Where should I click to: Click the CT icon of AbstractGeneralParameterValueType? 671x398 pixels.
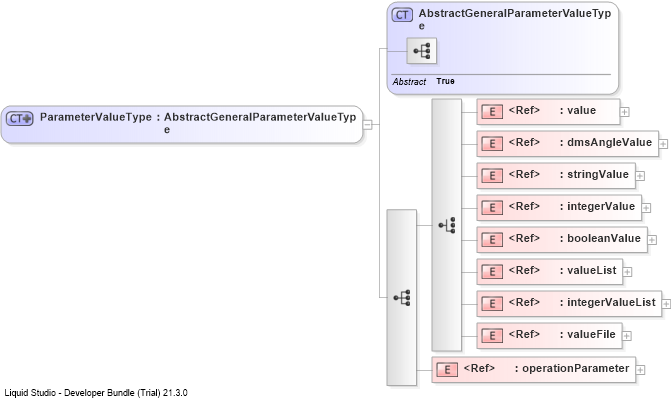[x=402, y=15]
